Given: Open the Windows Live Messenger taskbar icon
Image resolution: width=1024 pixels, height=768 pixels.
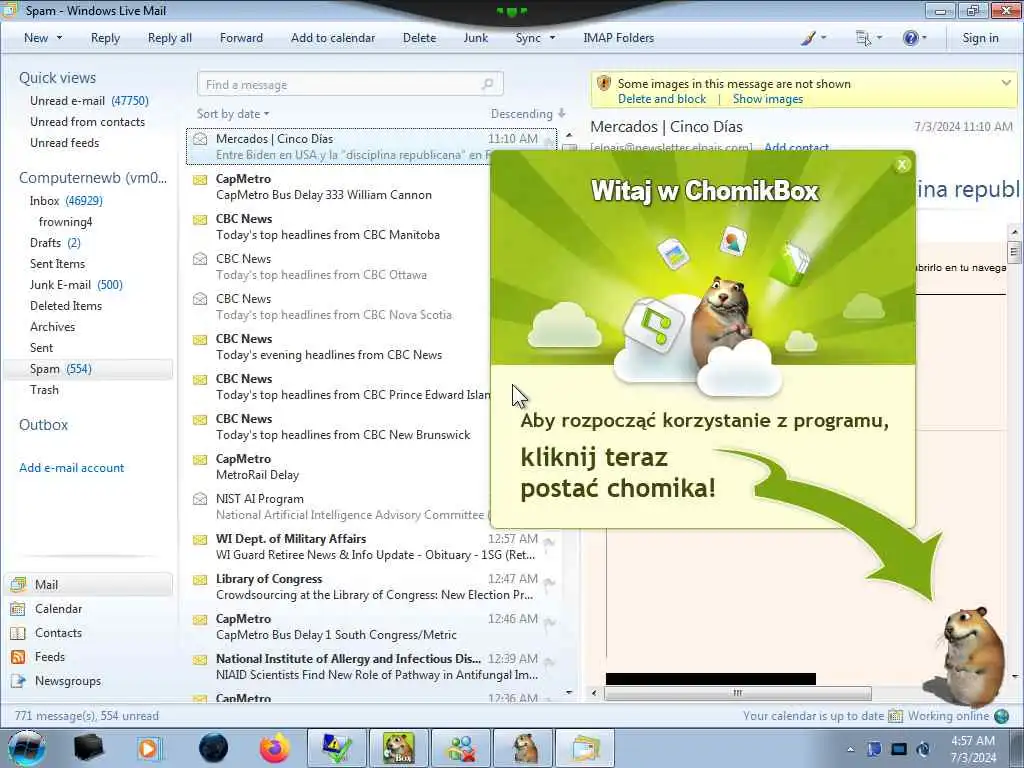Looking at the screenshot, I should (x=461, y=748).
